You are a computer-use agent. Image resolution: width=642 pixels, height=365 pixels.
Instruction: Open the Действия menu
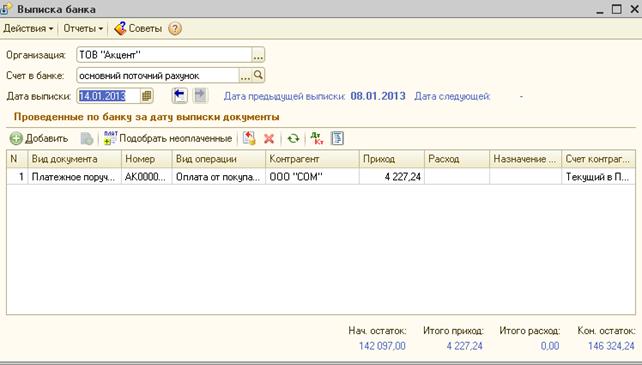28,29
